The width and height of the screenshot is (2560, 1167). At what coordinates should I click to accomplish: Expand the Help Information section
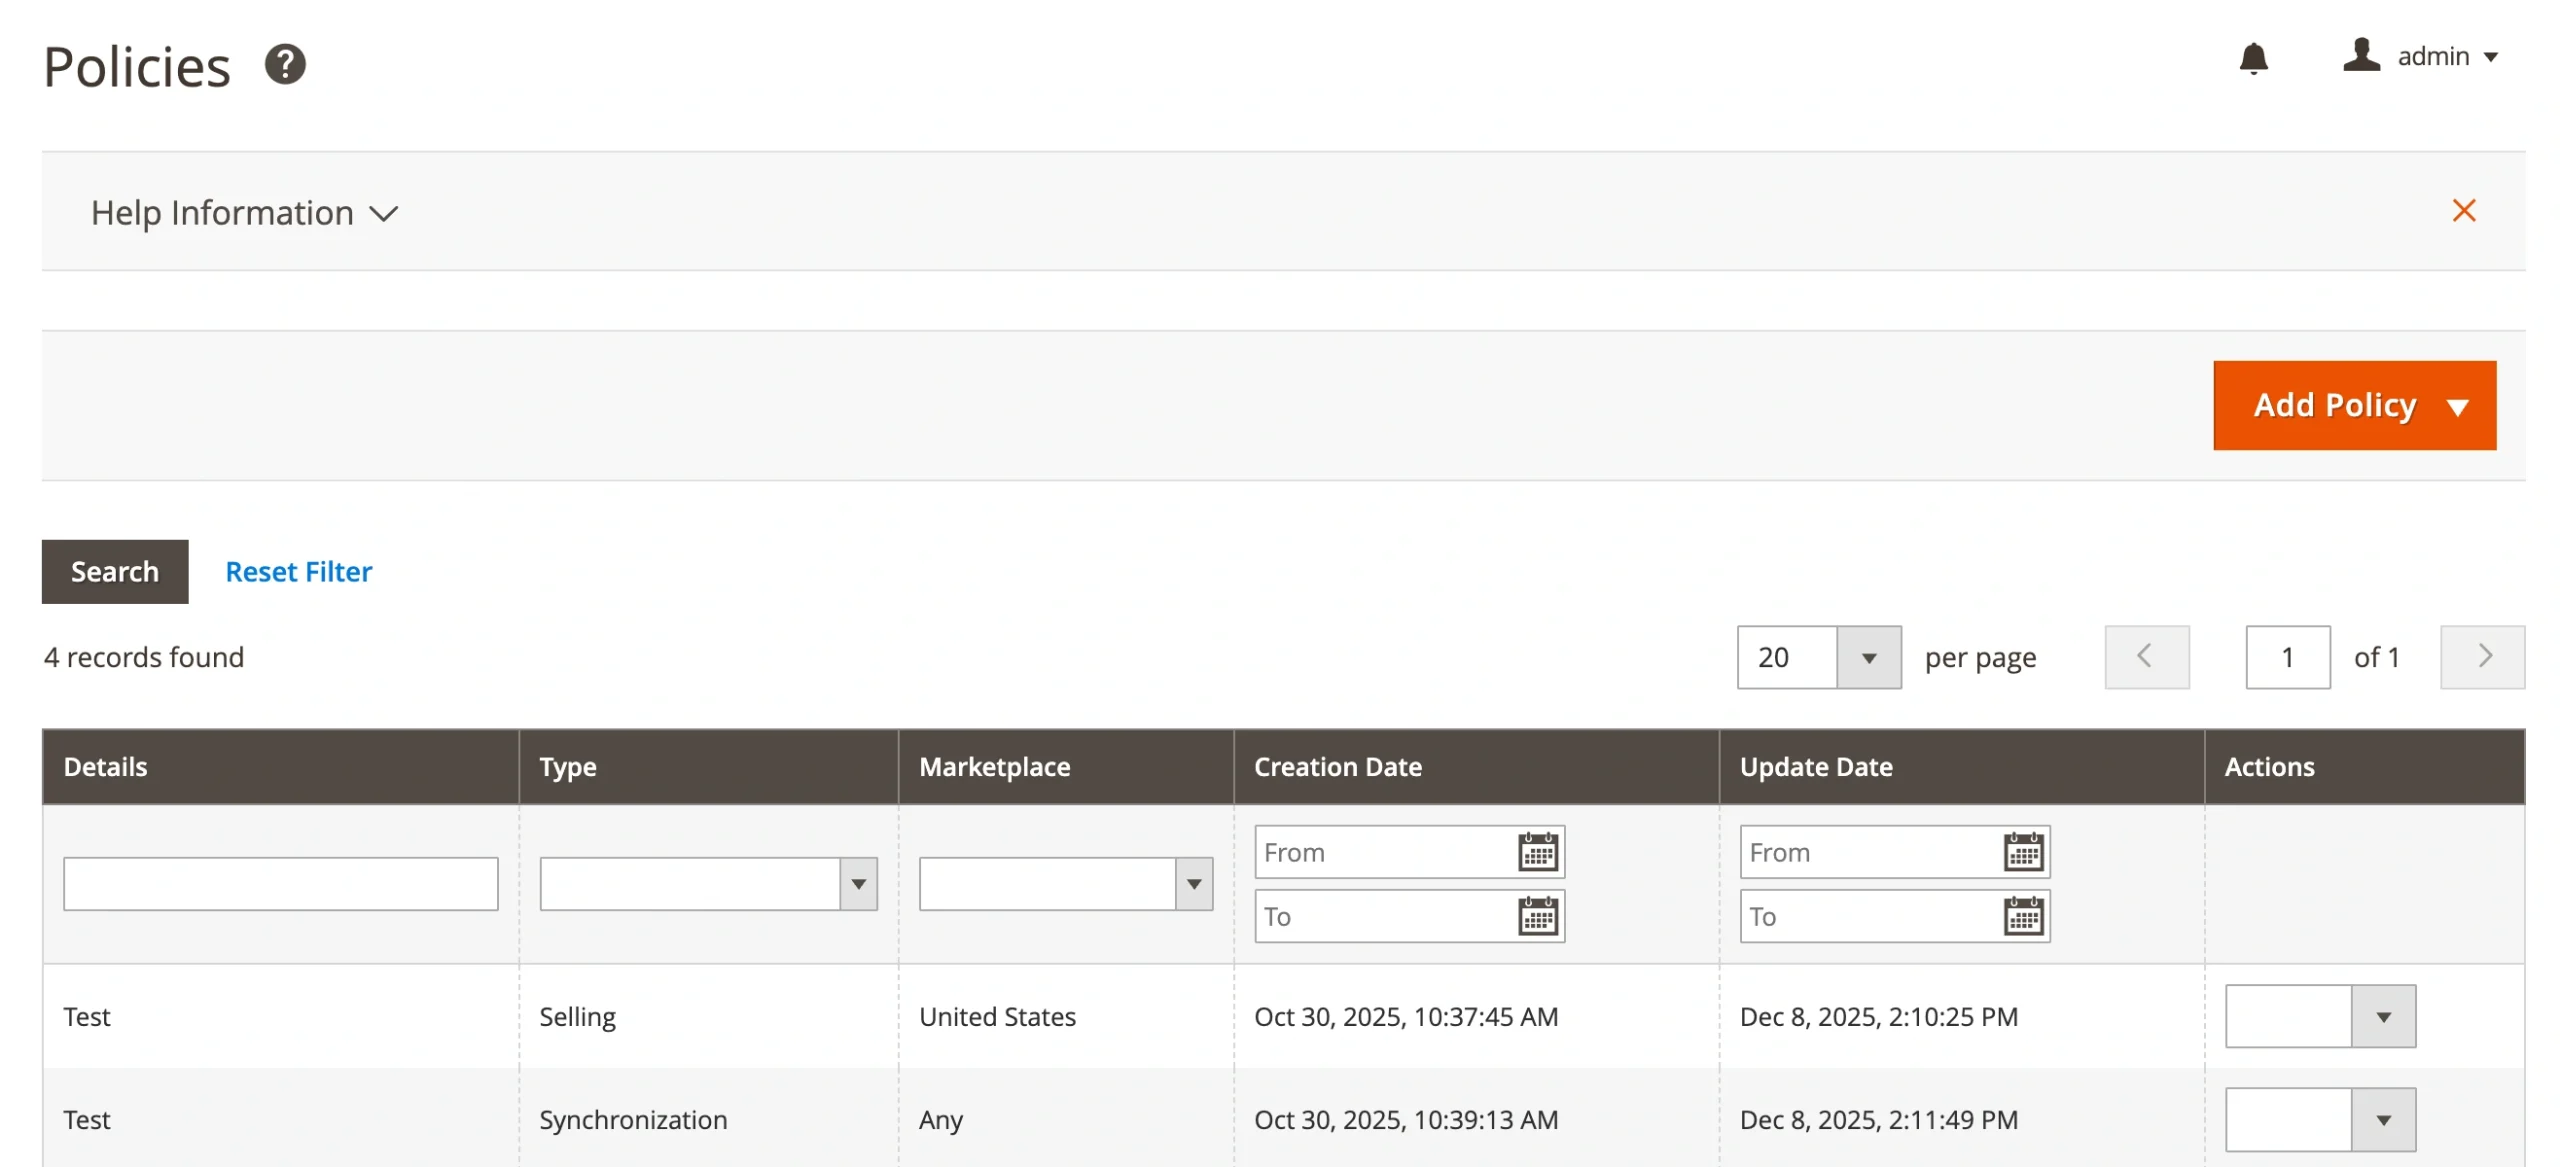244,213
